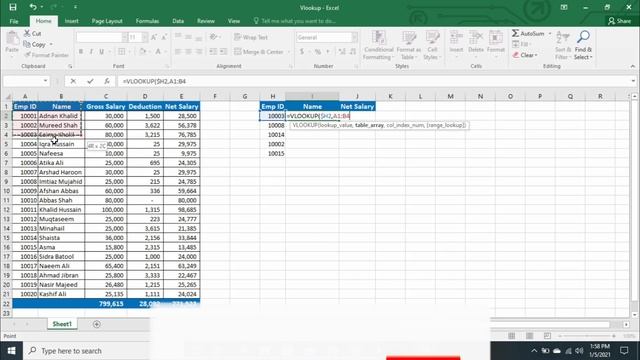Switch to the Page Layout tab
This screenshot has width=640, height=360.
pos(107,21)
